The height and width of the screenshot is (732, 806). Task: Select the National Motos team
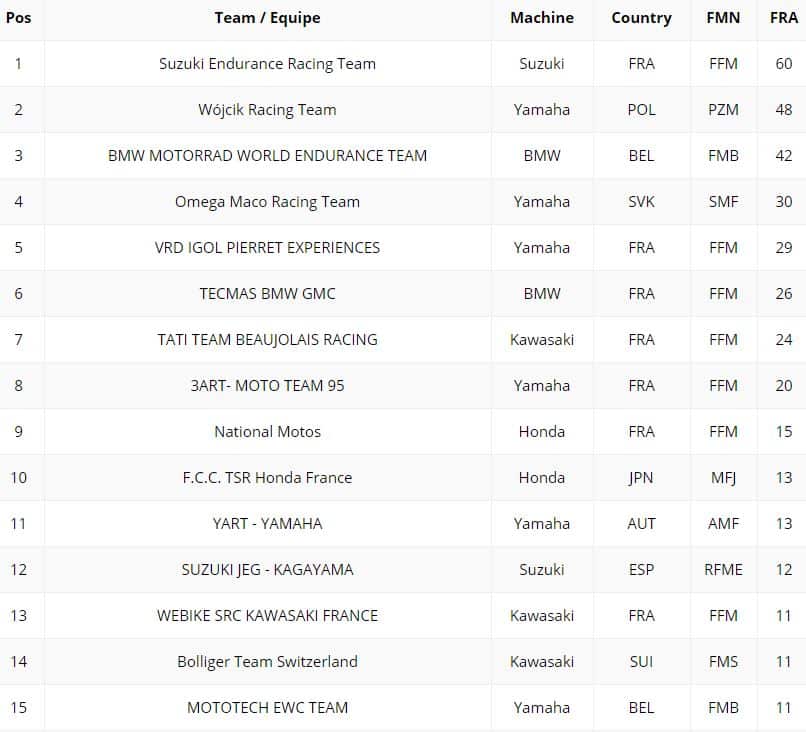267,432
